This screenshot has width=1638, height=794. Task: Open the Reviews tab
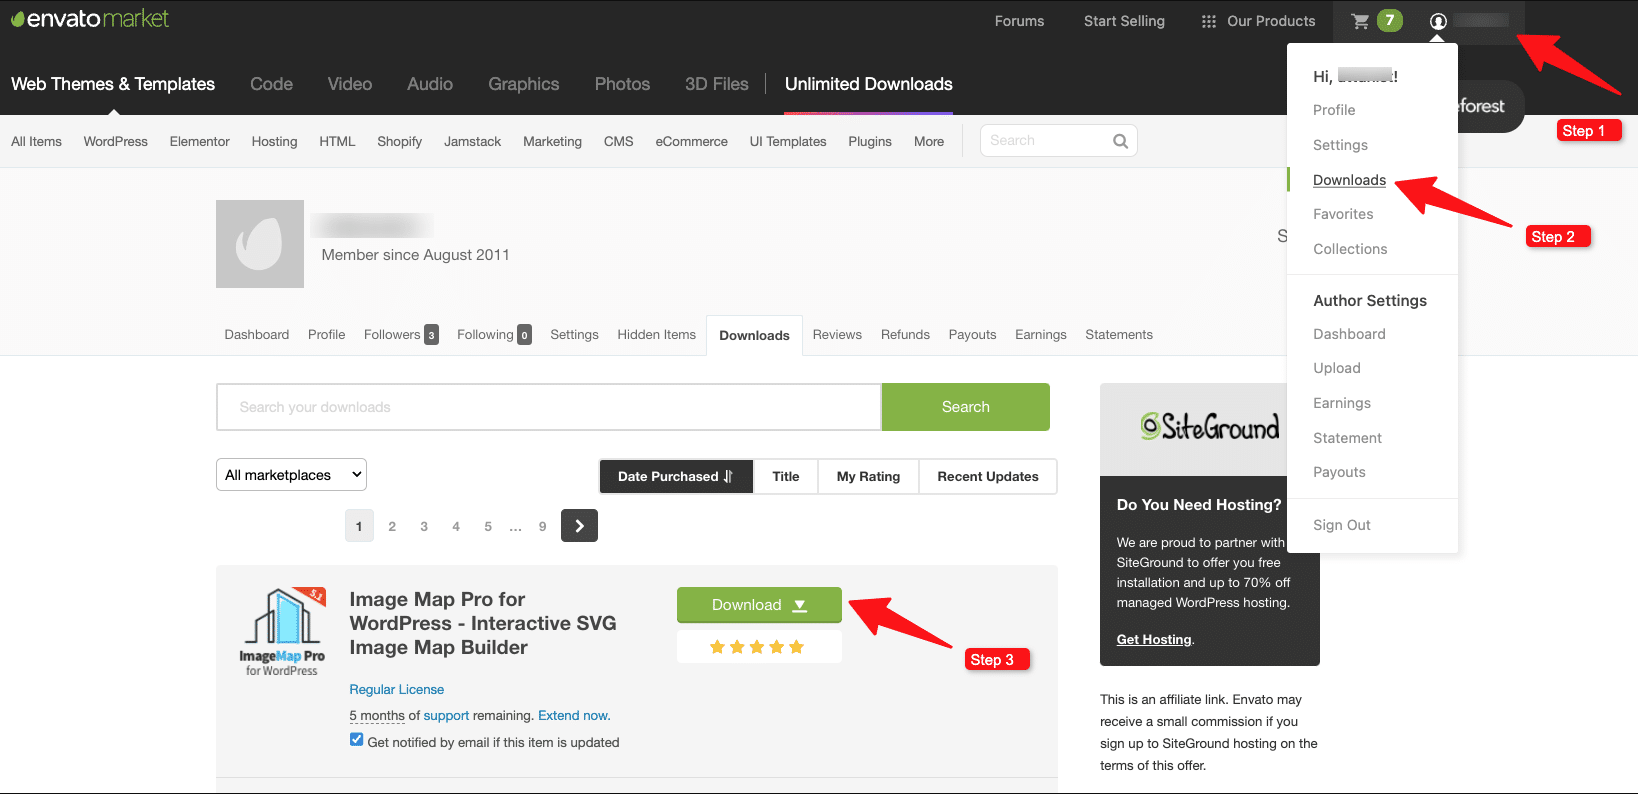837,335
